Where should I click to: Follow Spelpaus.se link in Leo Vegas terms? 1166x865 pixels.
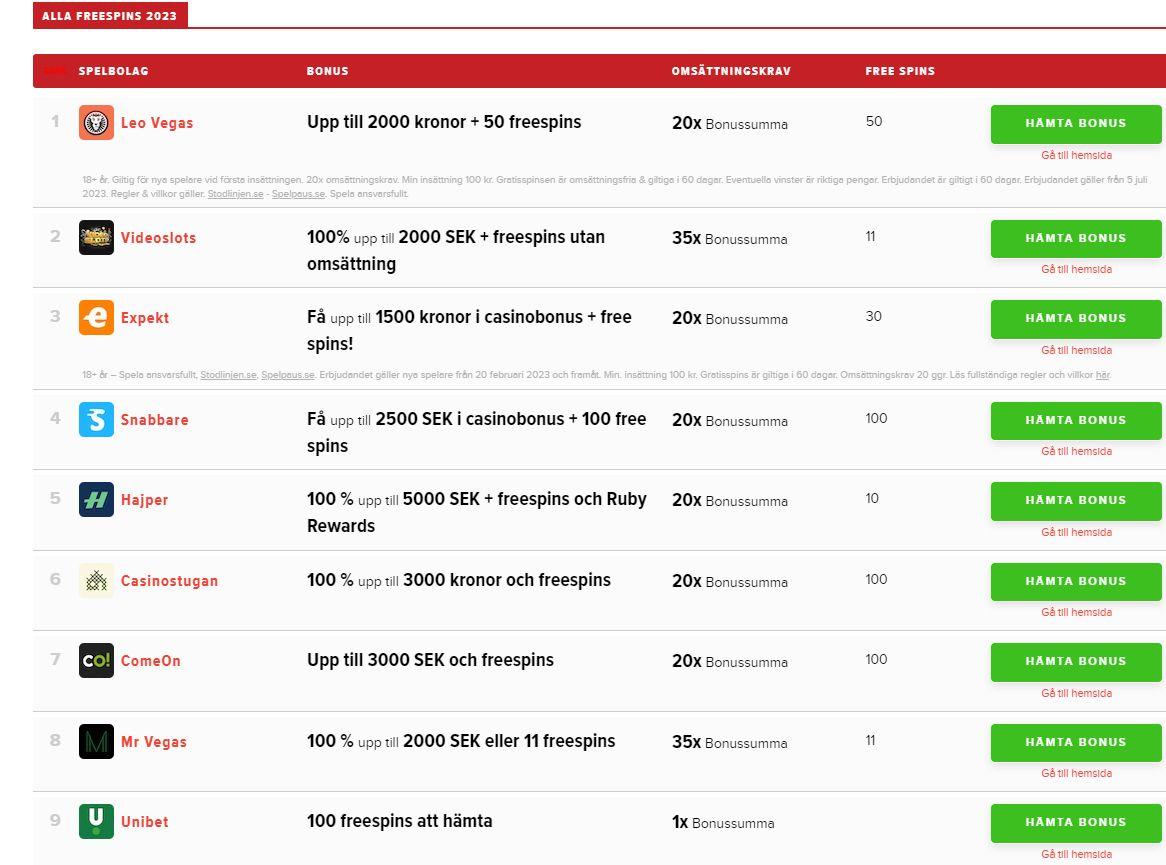[298, 194]
